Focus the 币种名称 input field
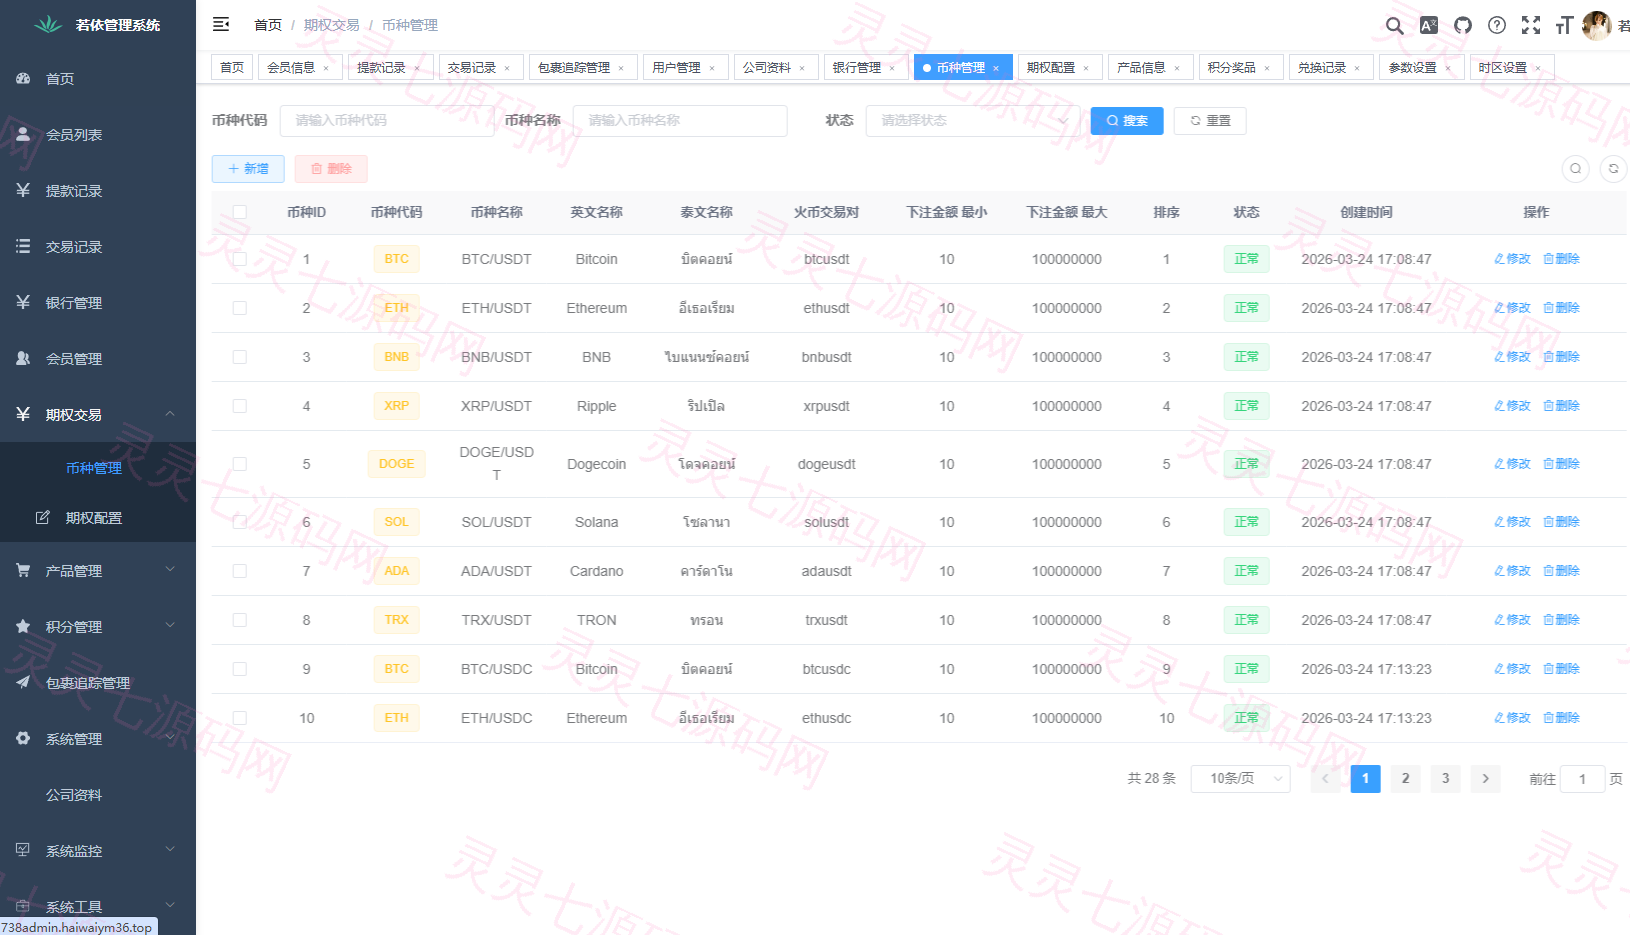This screenshot has width=1630, height=935. pos(680,121)
